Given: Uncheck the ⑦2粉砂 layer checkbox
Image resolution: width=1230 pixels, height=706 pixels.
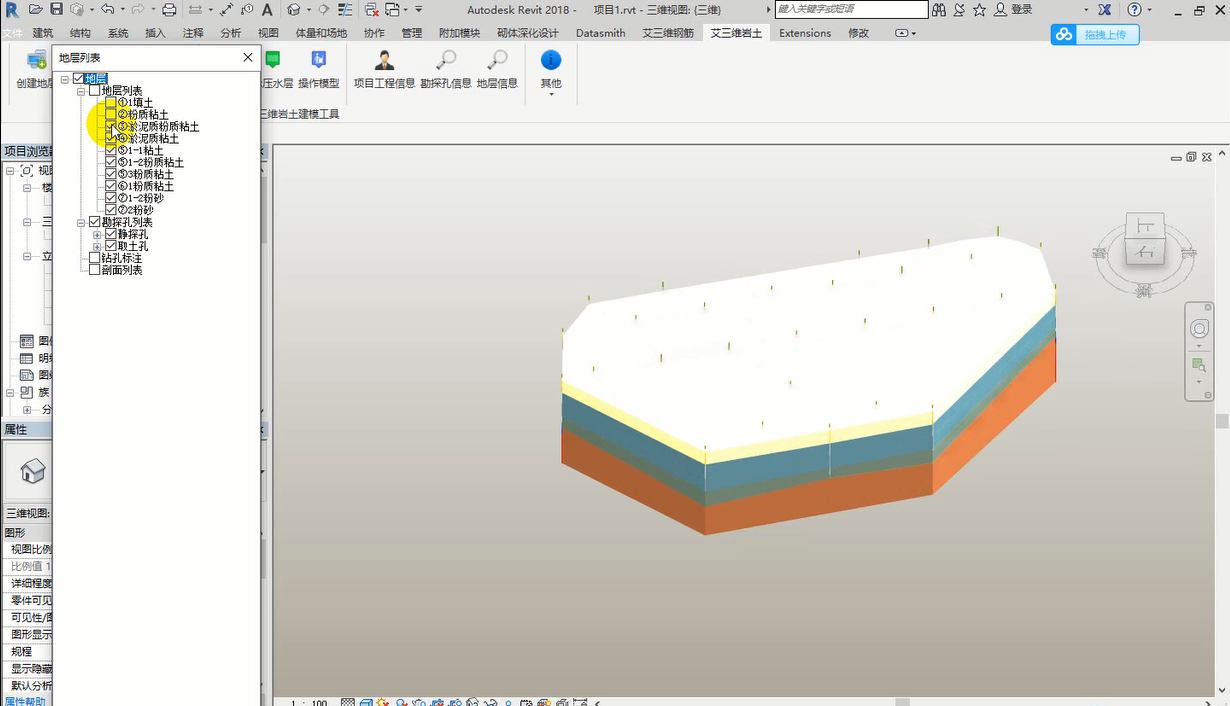Looking at the screenshot, I should click(111, 211).
